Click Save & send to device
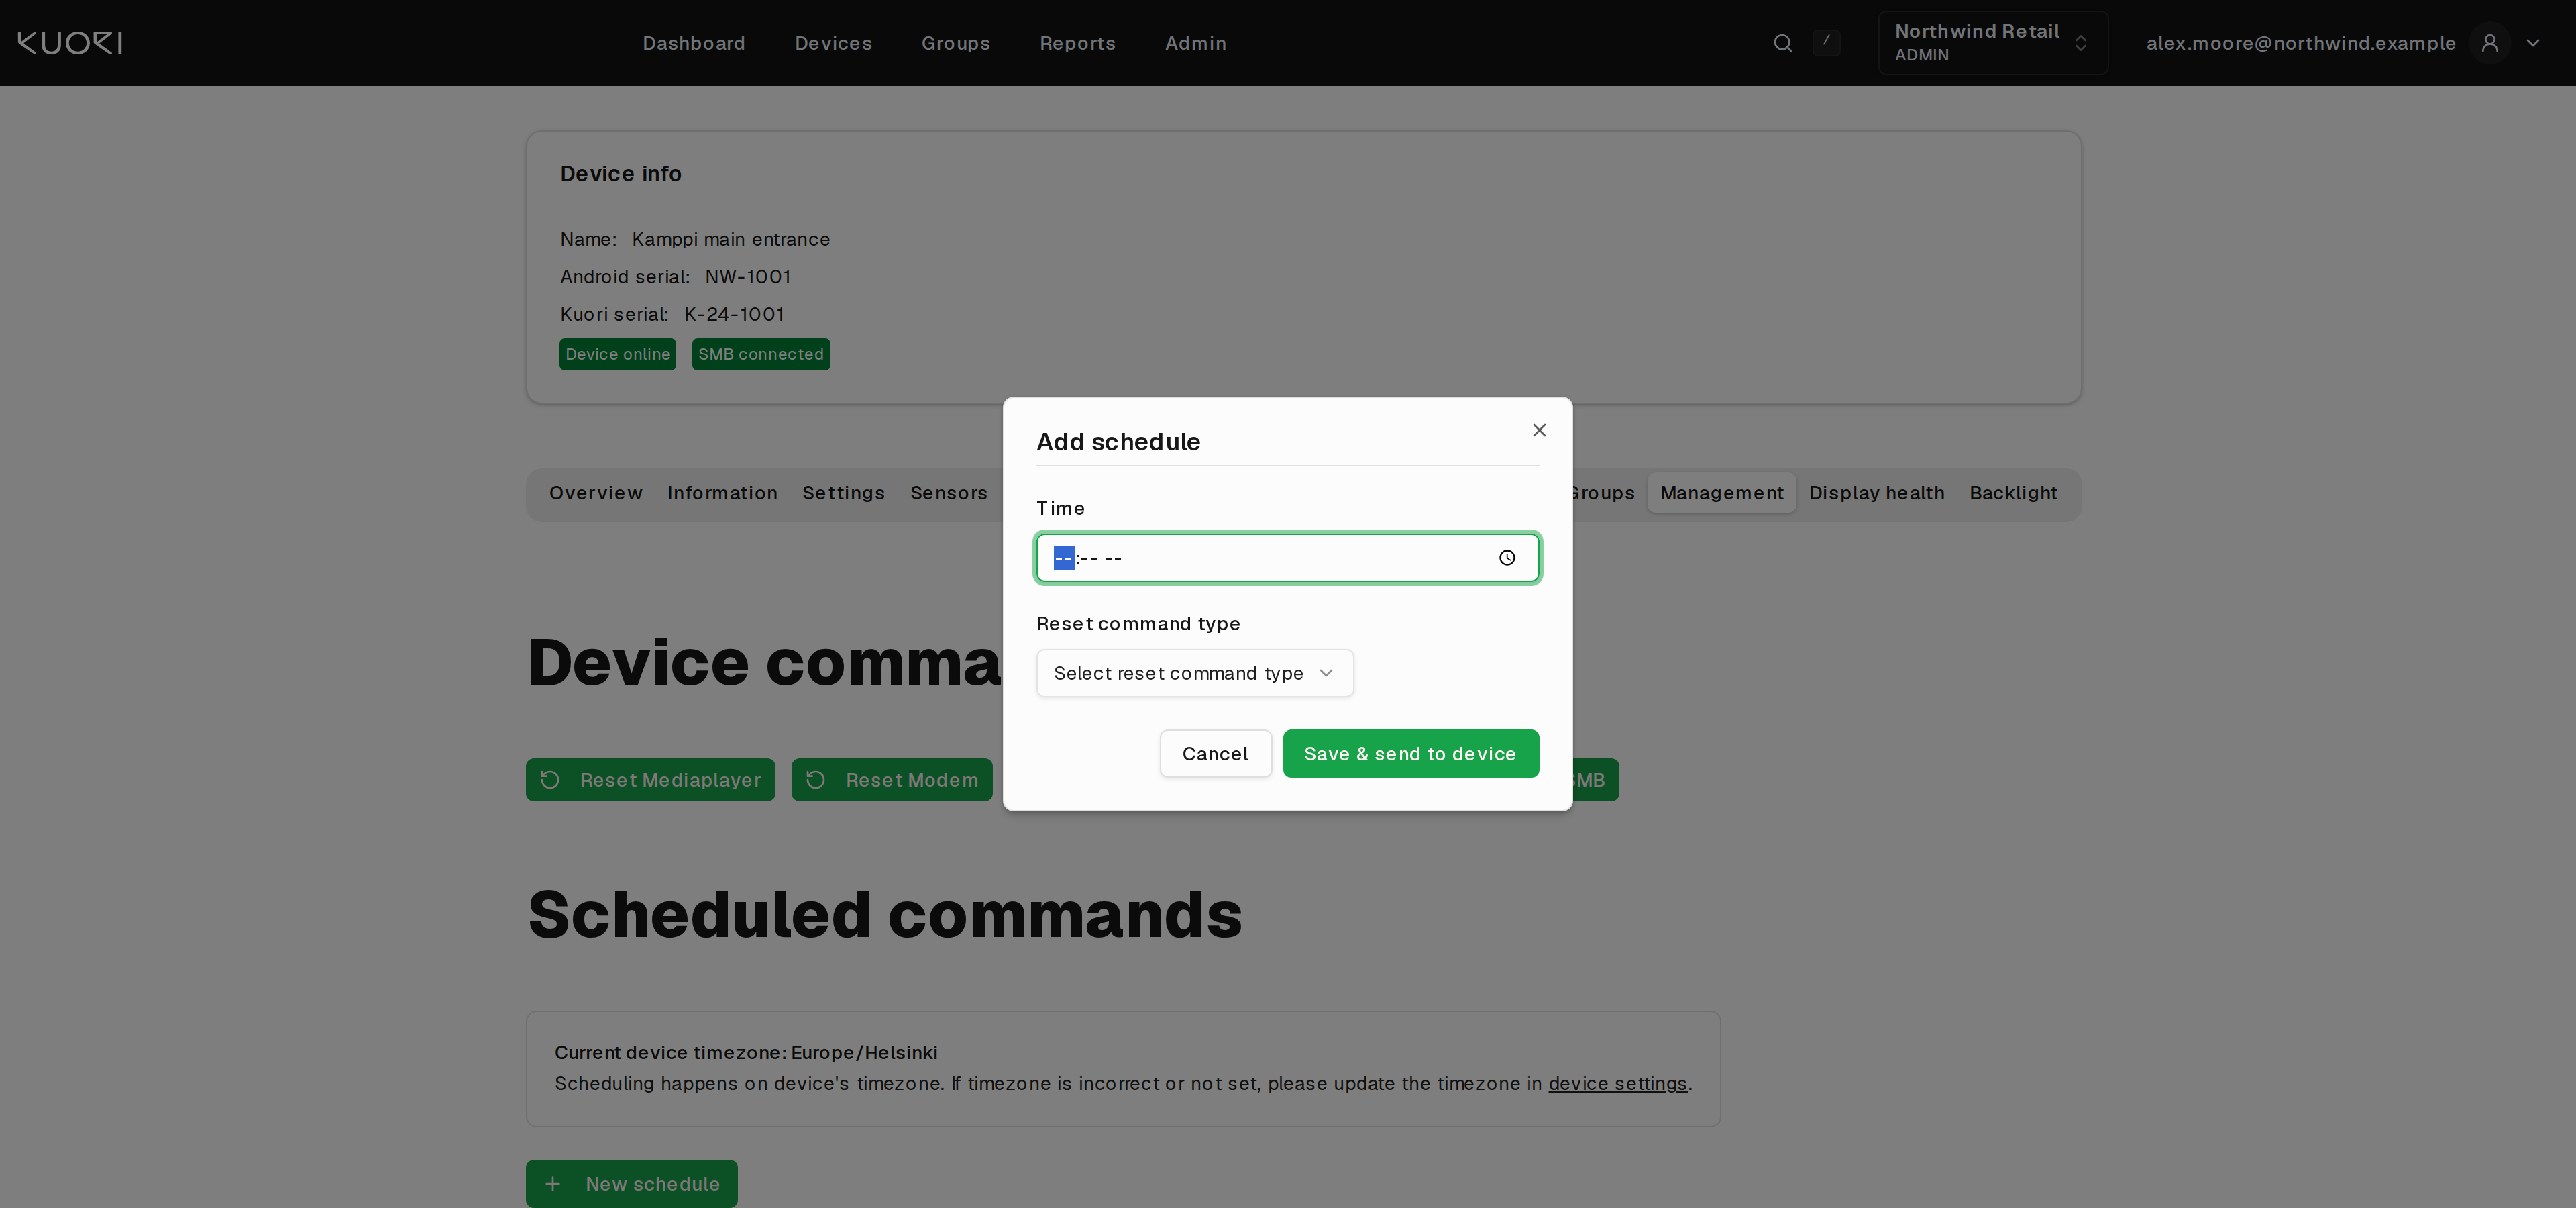This screenshot has height=1208, width=2576. (1410, 754)
